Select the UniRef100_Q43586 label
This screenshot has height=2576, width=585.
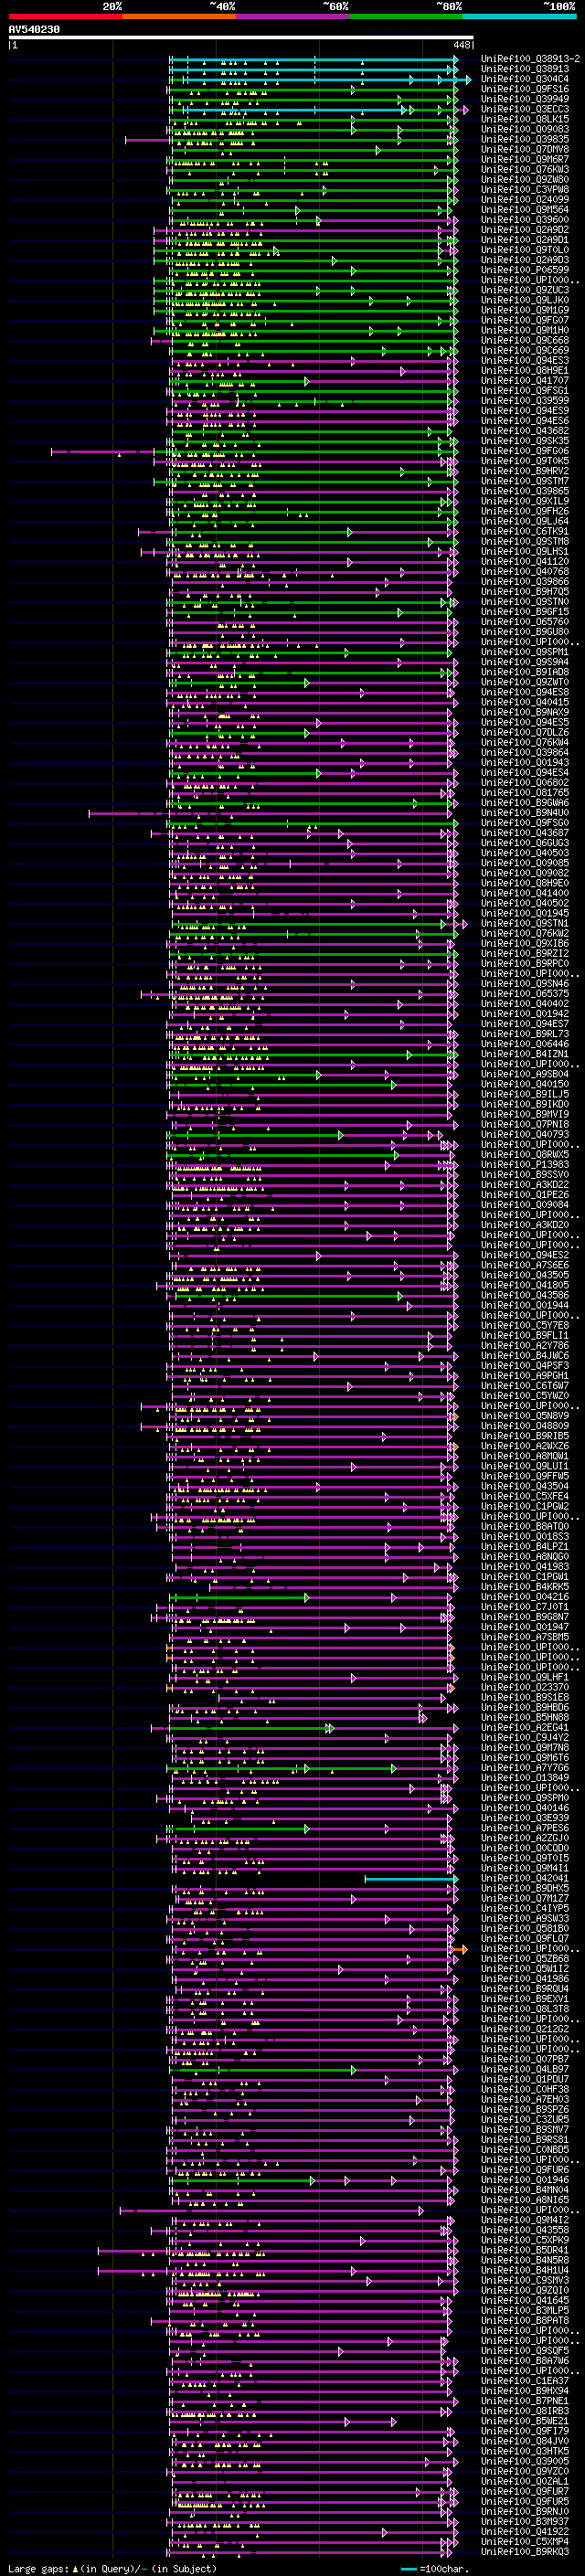click(524, 1295)
